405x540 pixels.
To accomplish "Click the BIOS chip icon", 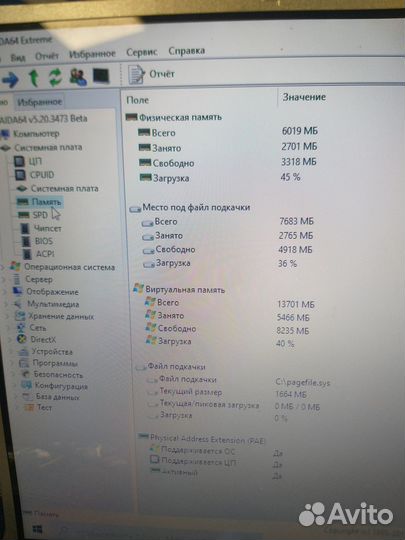I will (27, 241).
